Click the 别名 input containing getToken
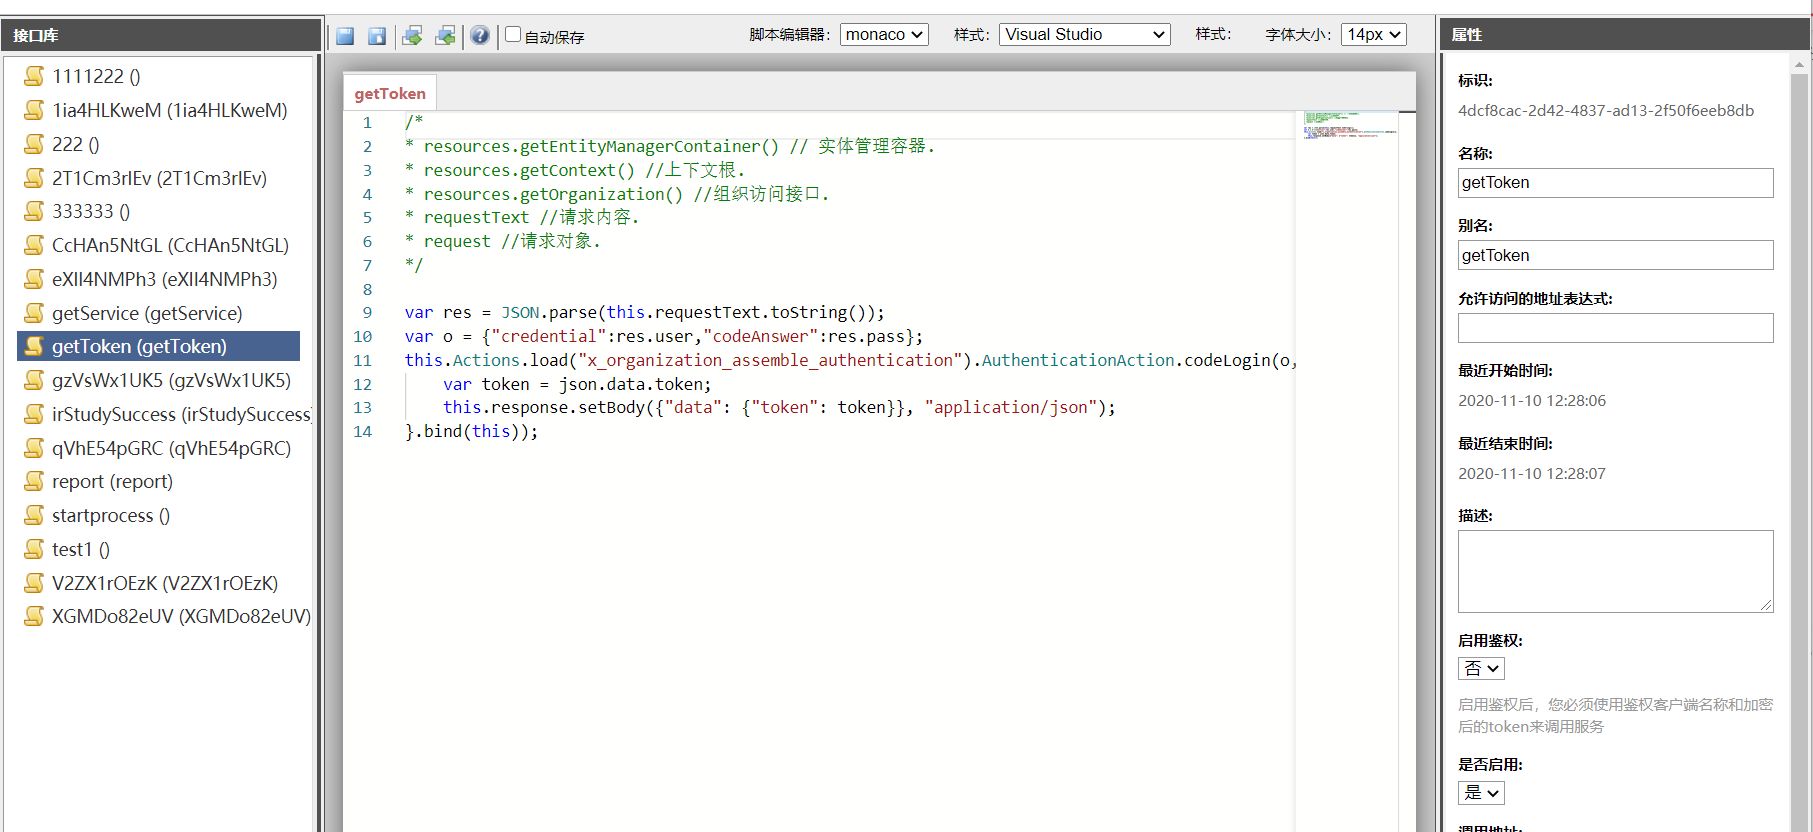1813x832 pixels. 1615,255
